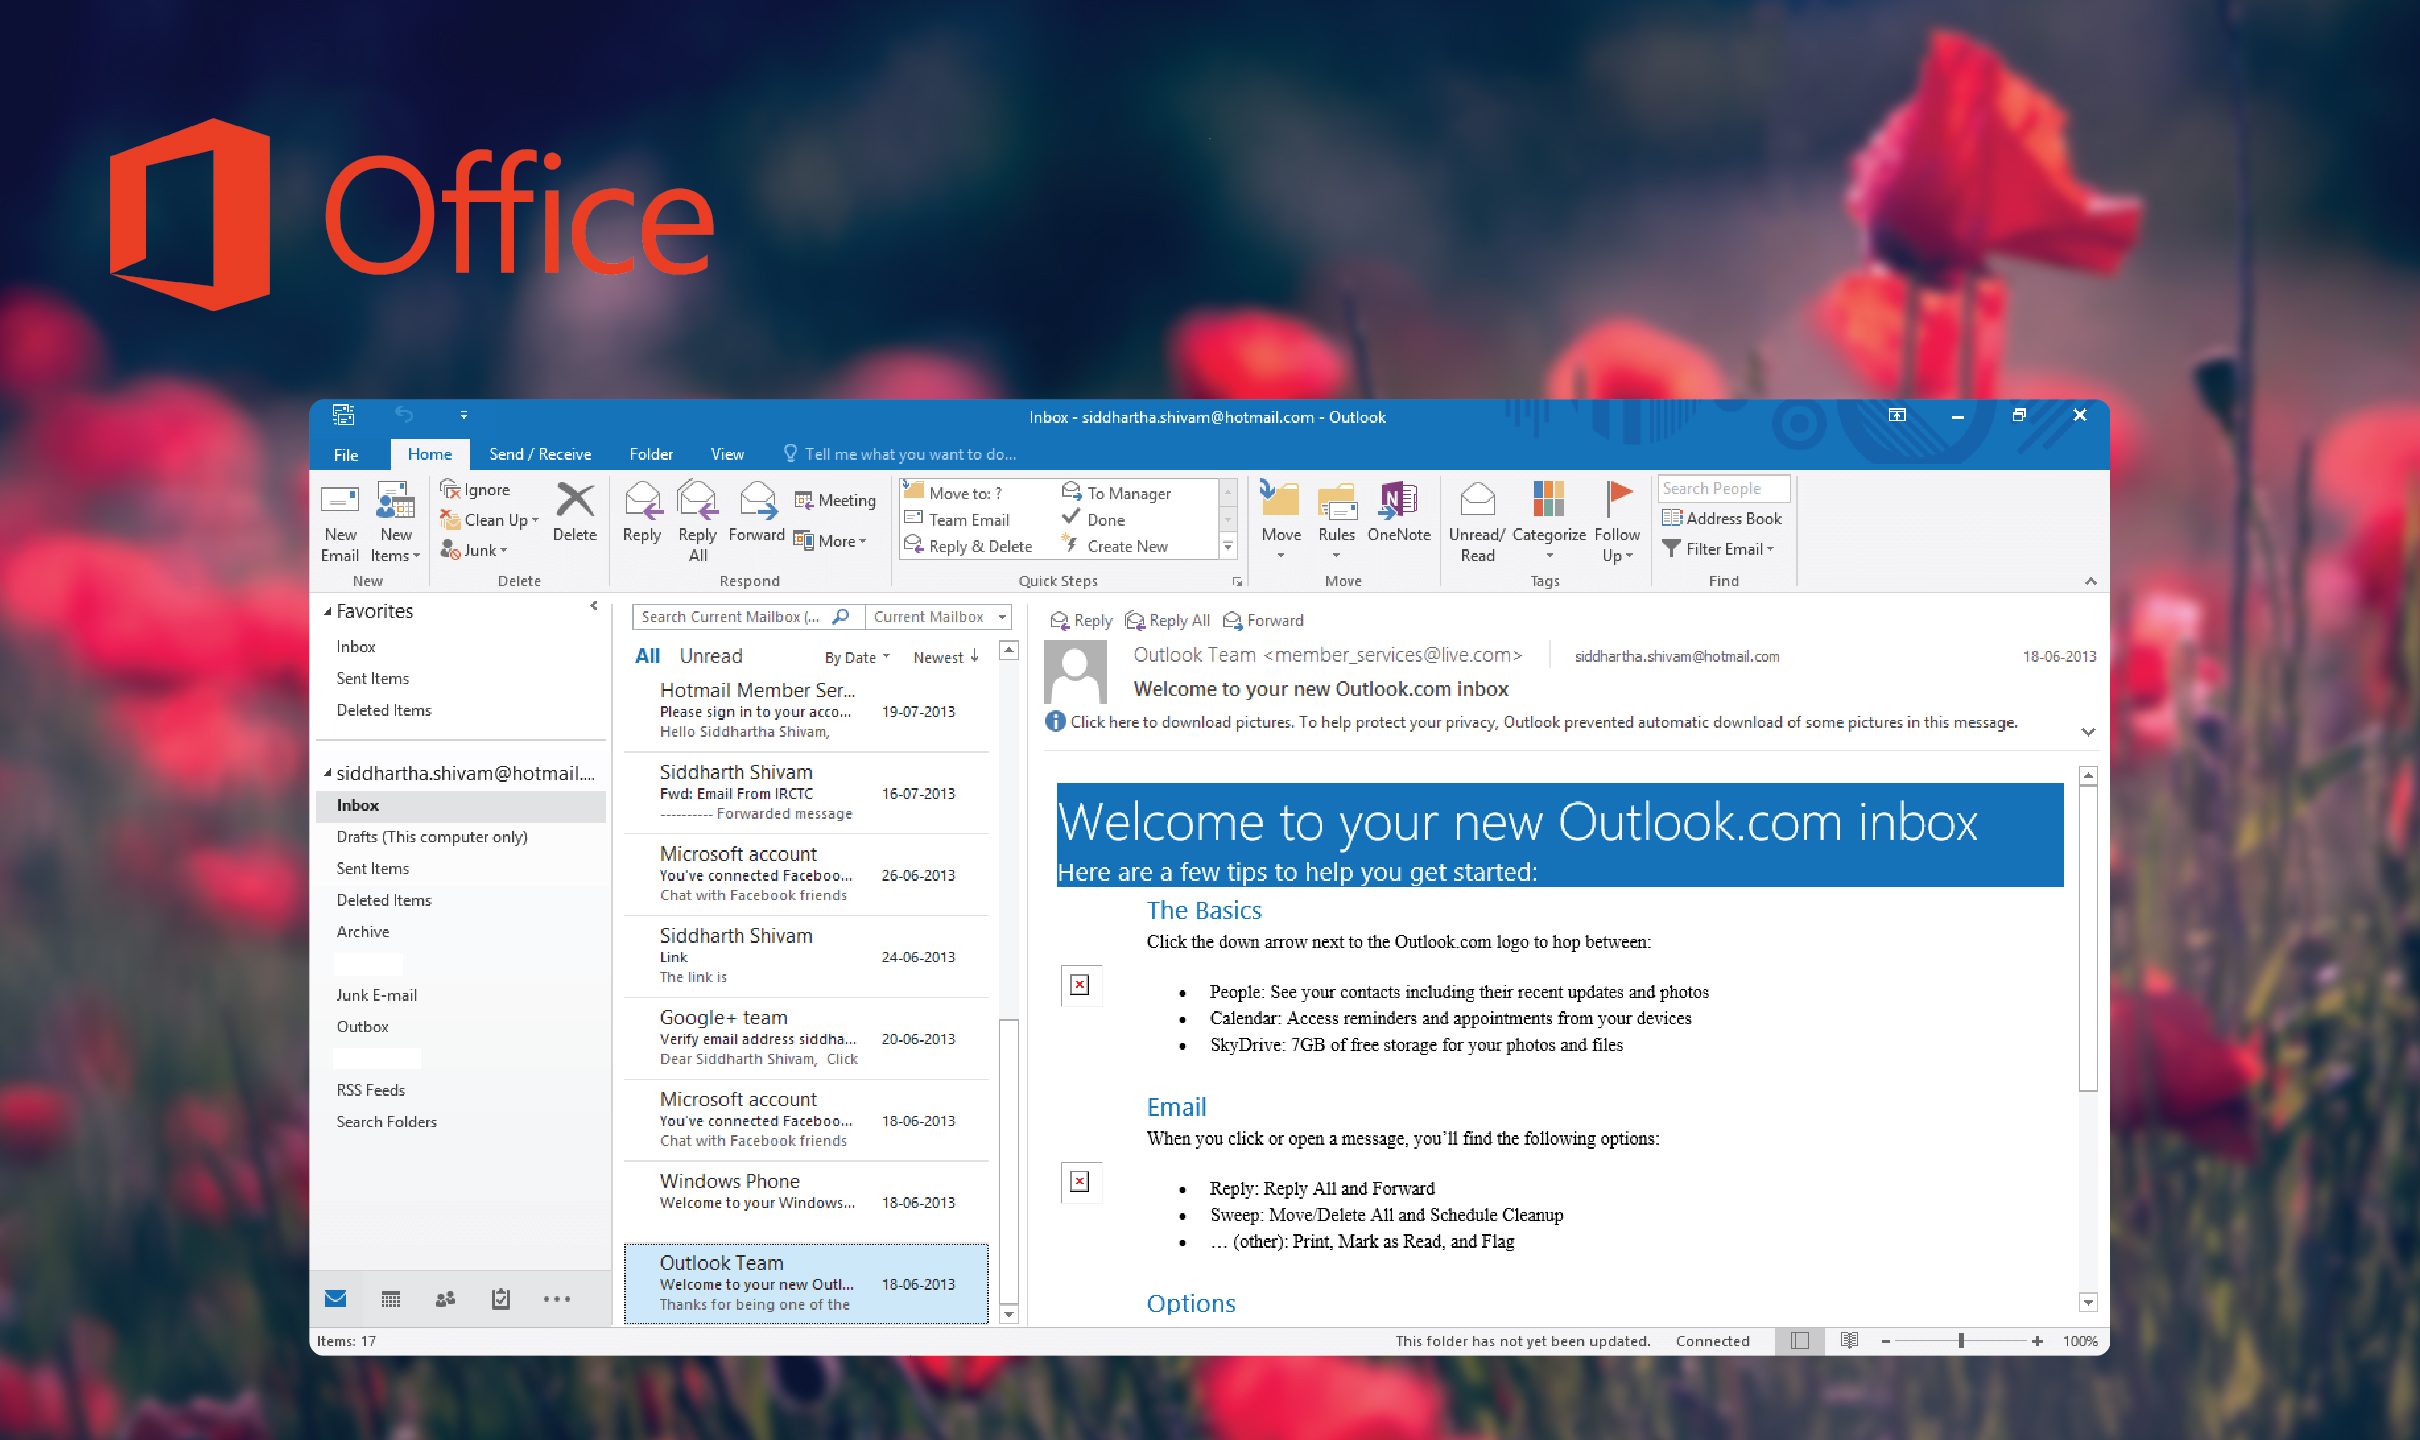Show only Unread messages
This screenshot has height=1440, width=2420.
[711, 656]
